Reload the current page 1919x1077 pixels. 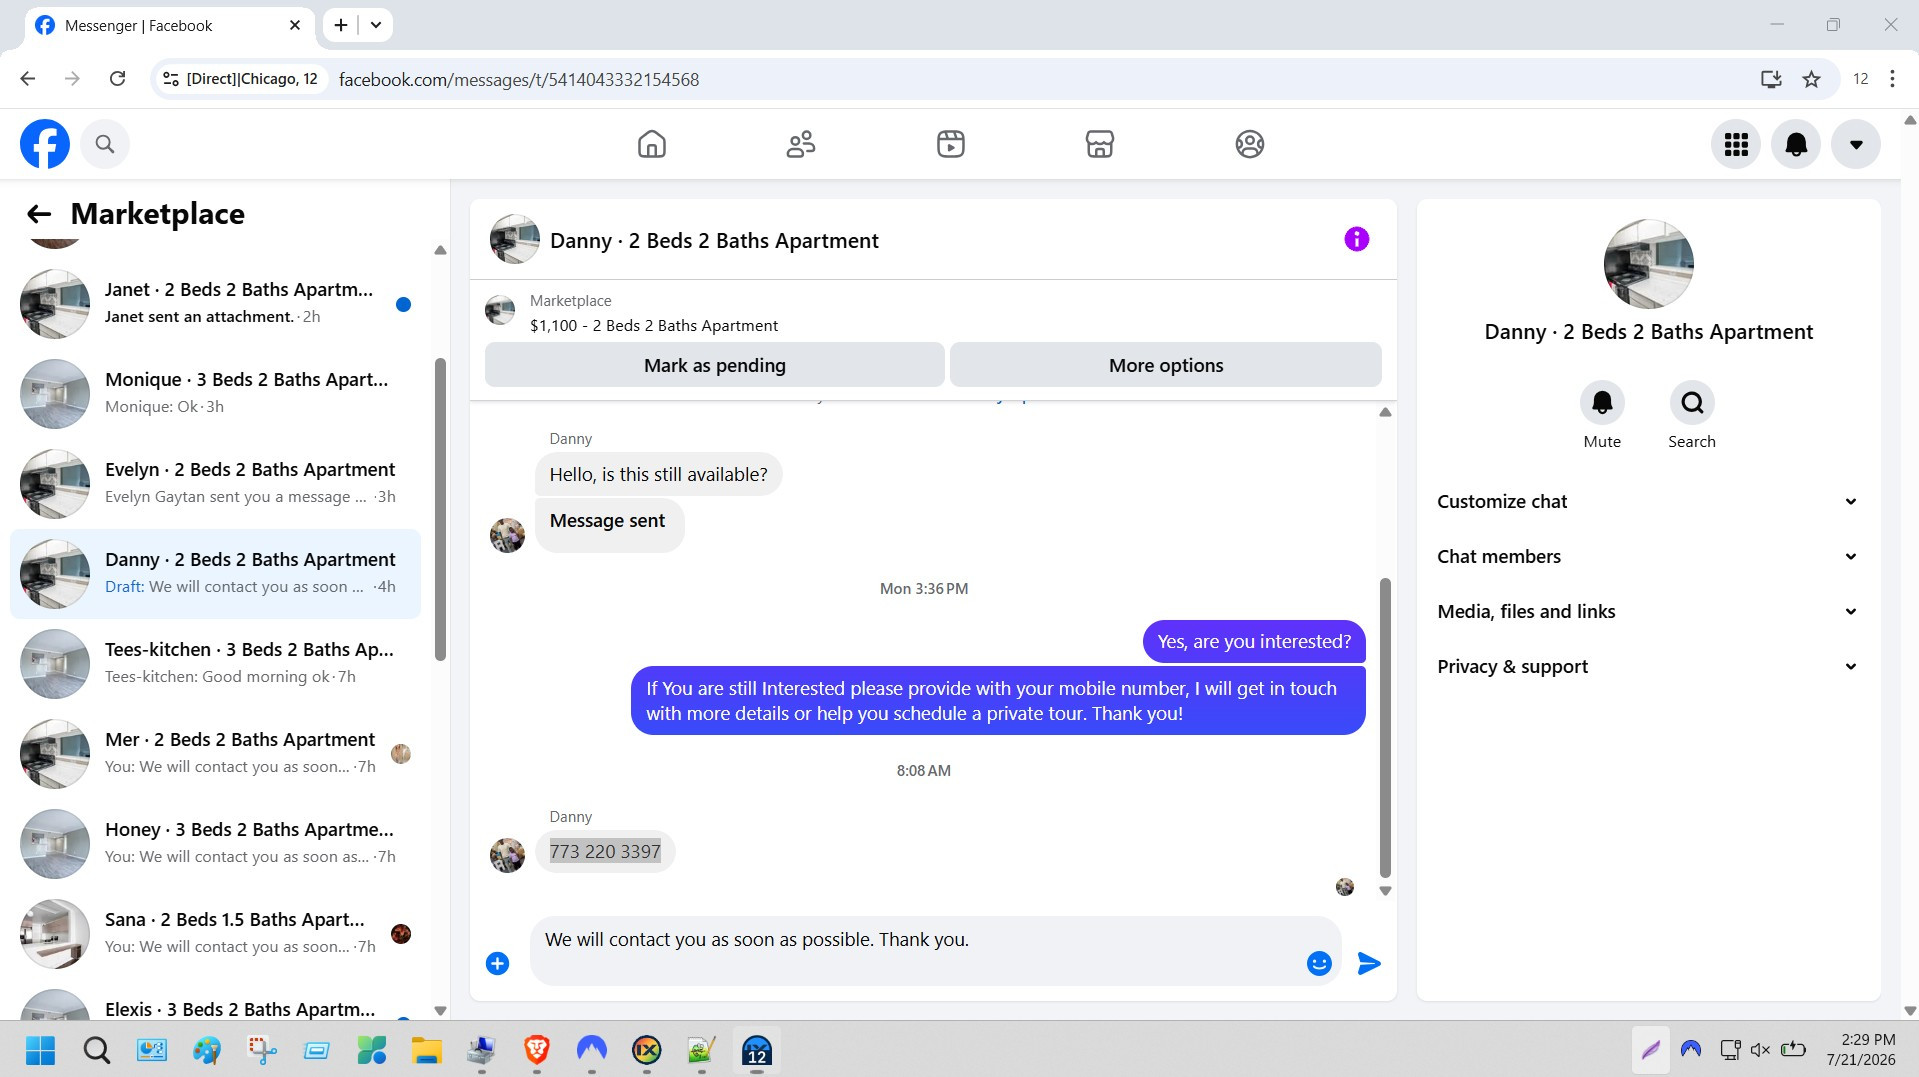coord(117,79)
